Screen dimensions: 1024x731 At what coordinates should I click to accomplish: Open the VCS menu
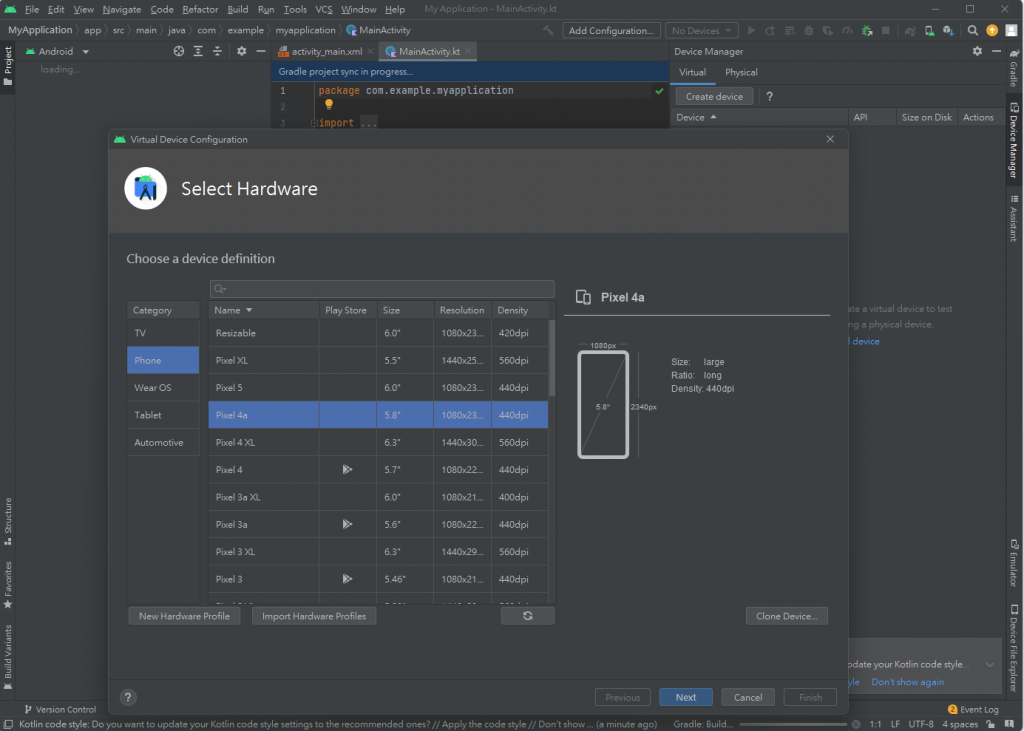(324, 9)
